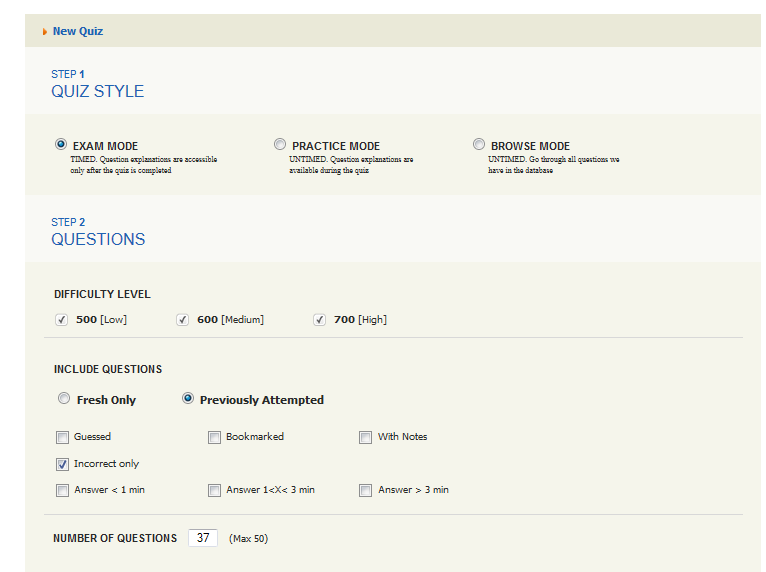Check the Answer 1<X< 3 min box
766x572 pixels.
pos(215,490)
